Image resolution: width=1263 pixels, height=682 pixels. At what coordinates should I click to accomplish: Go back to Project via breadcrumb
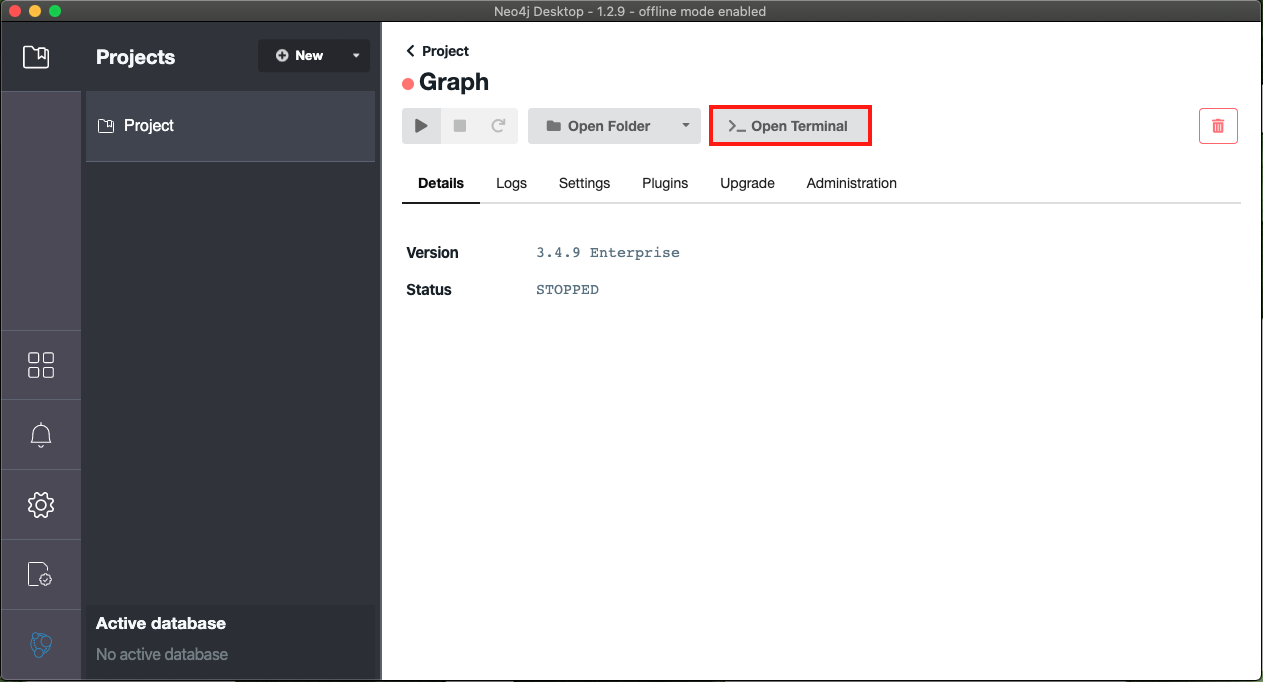(x=438, y=51)
